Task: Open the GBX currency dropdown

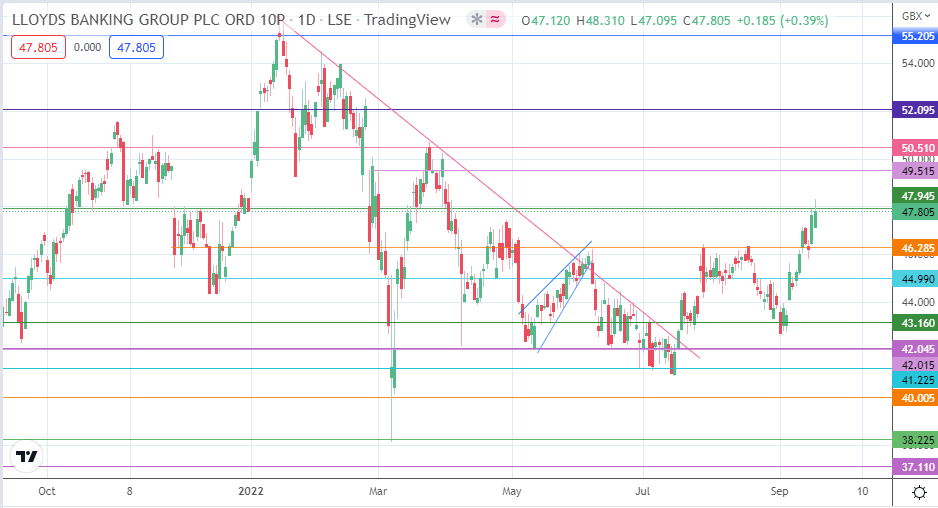Action: tap(916, 16)
